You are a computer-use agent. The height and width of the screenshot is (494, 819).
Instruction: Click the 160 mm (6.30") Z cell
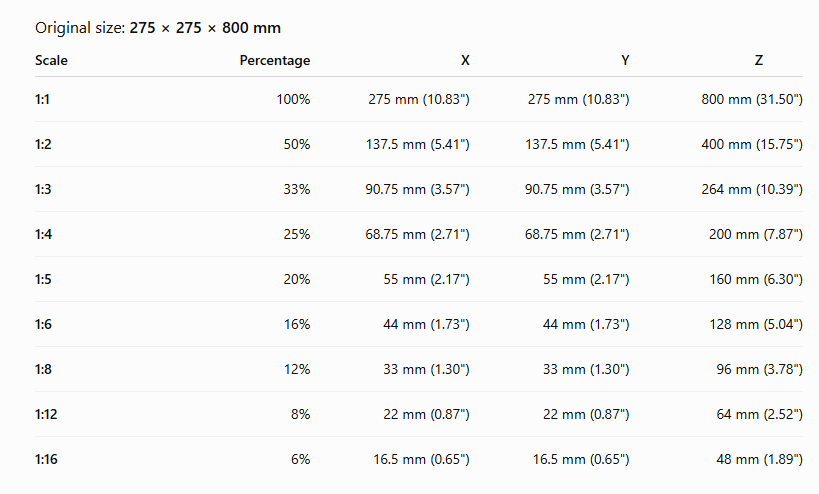tap(756, 279)
